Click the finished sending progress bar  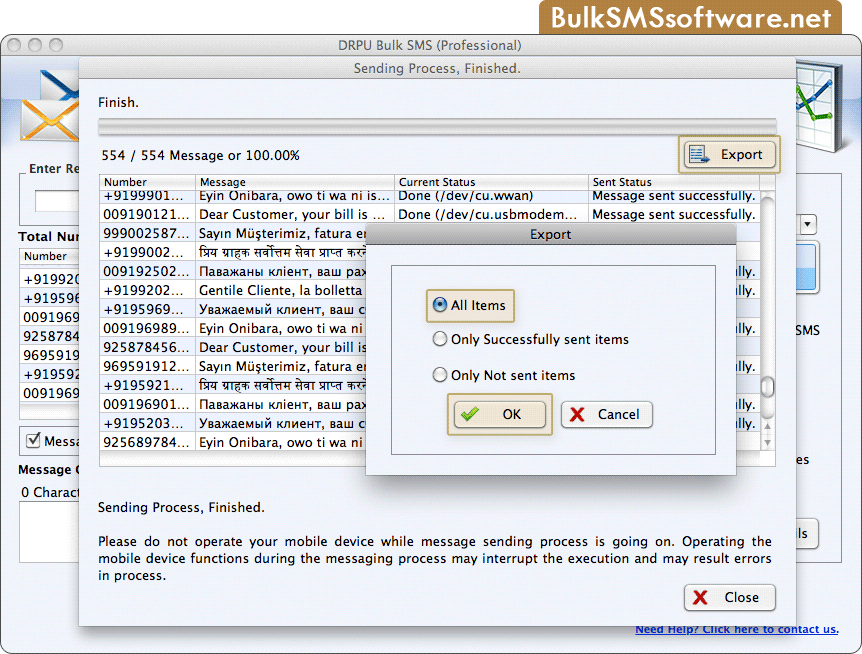point(437,126)
